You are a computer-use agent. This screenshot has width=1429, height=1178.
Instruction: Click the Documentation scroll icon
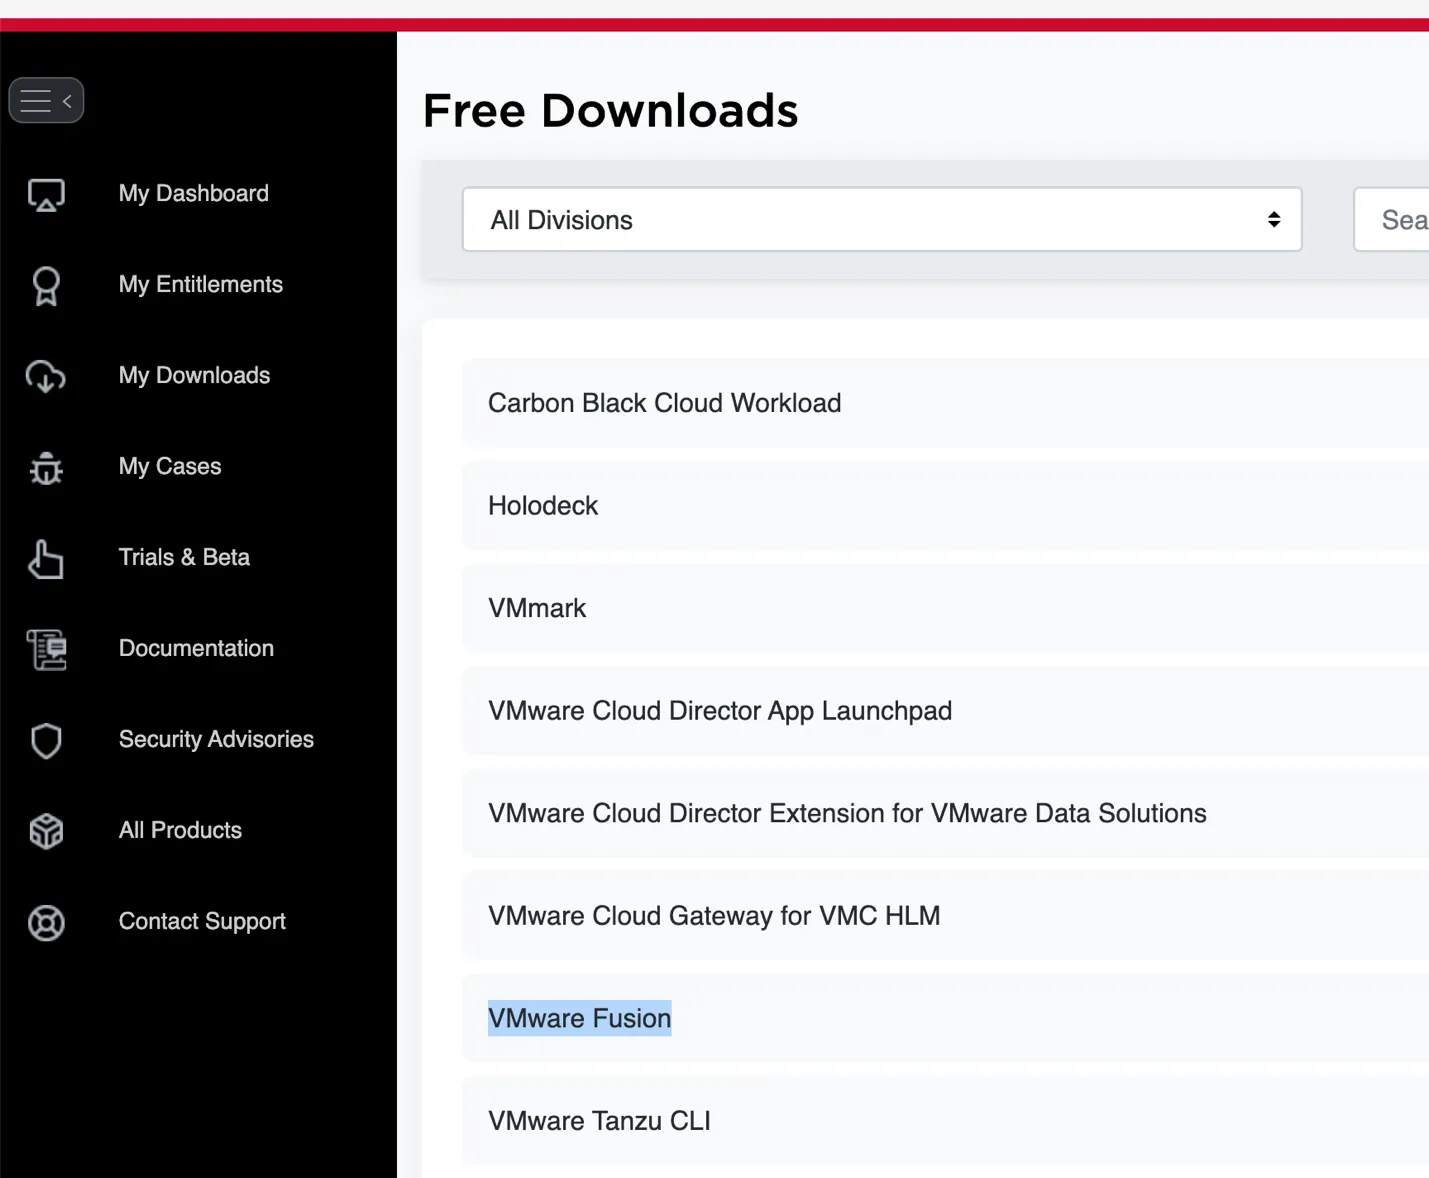(x=46, y=649)
